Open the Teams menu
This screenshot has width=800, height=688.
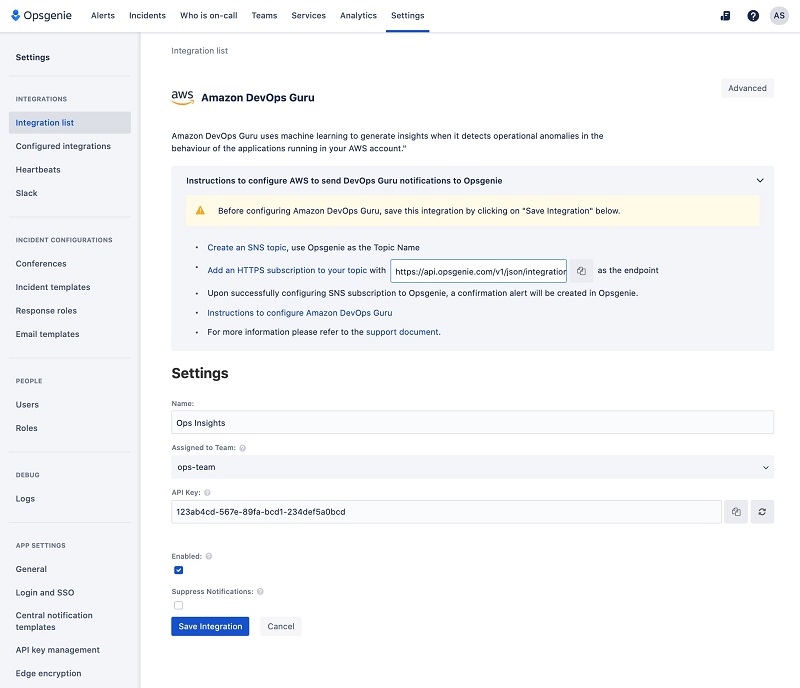(x=264, y=15)
